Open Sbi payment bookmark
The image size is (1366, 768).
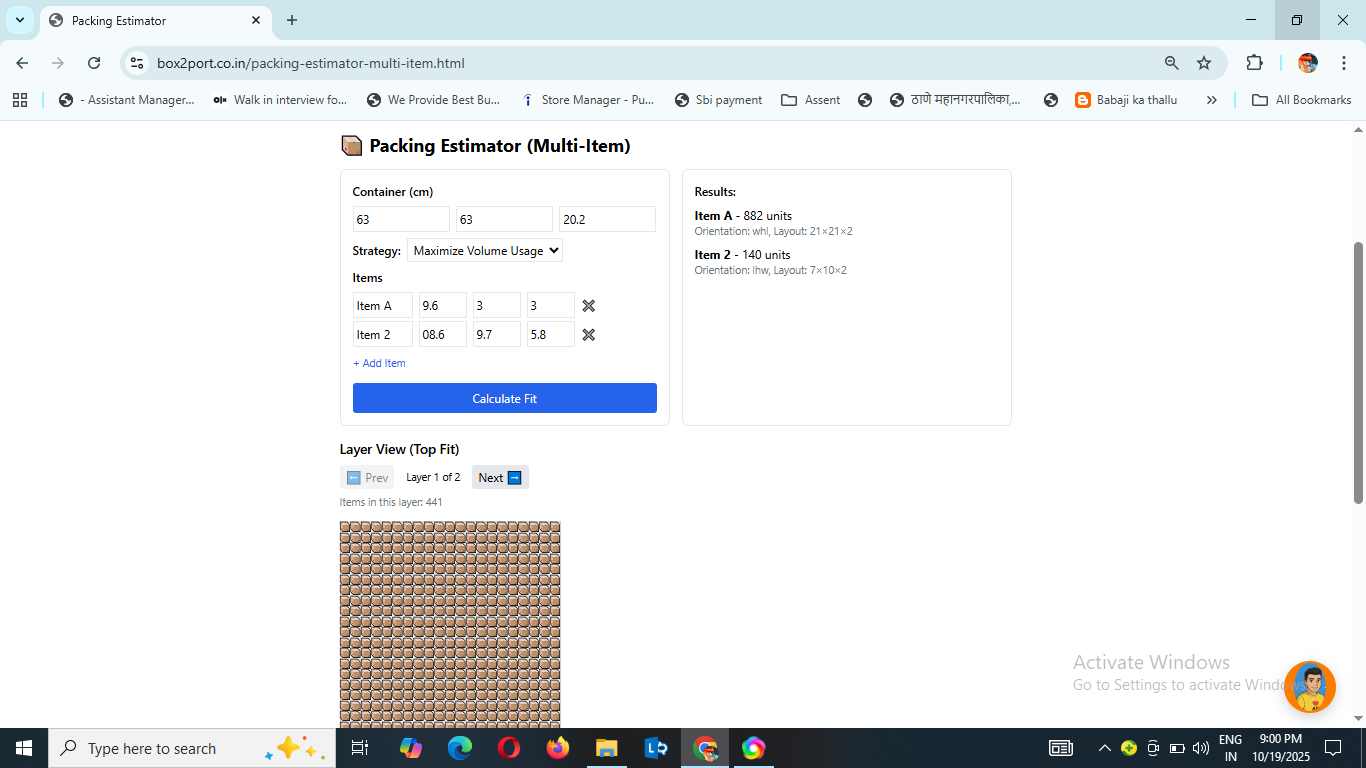coord(718,100)
